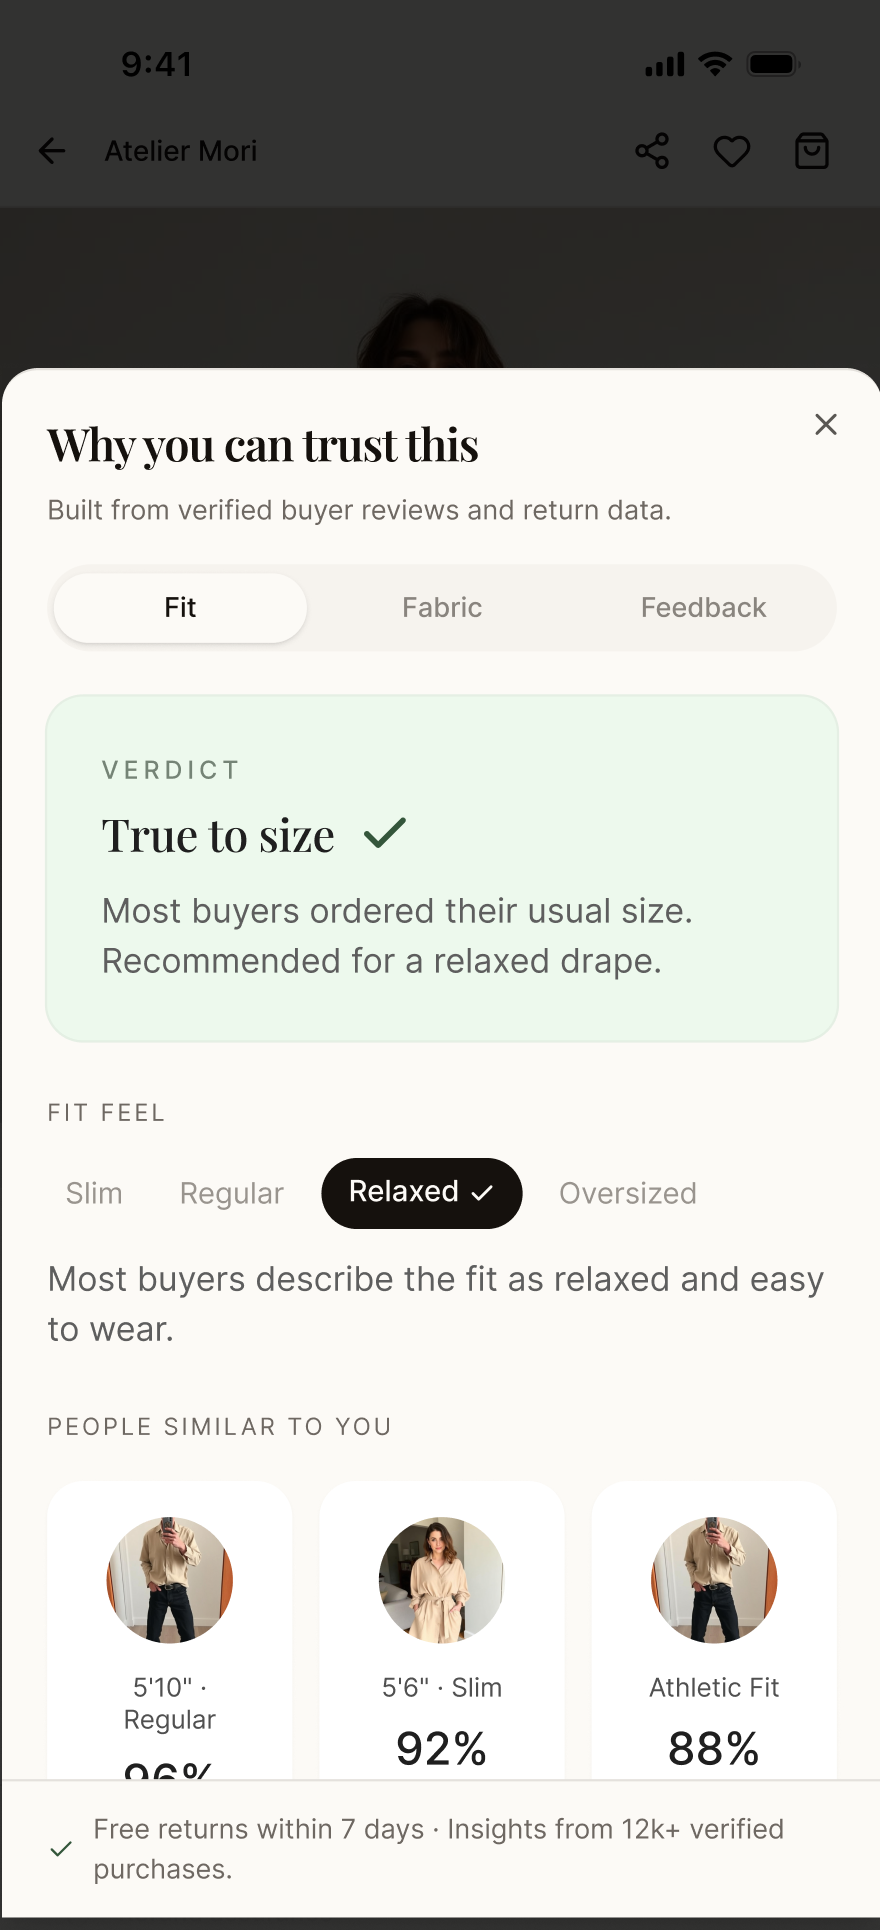The height and width of the screenshot is (1930, 880).
Task: Tap the battery status icon
Action: [x=774, y=65]
